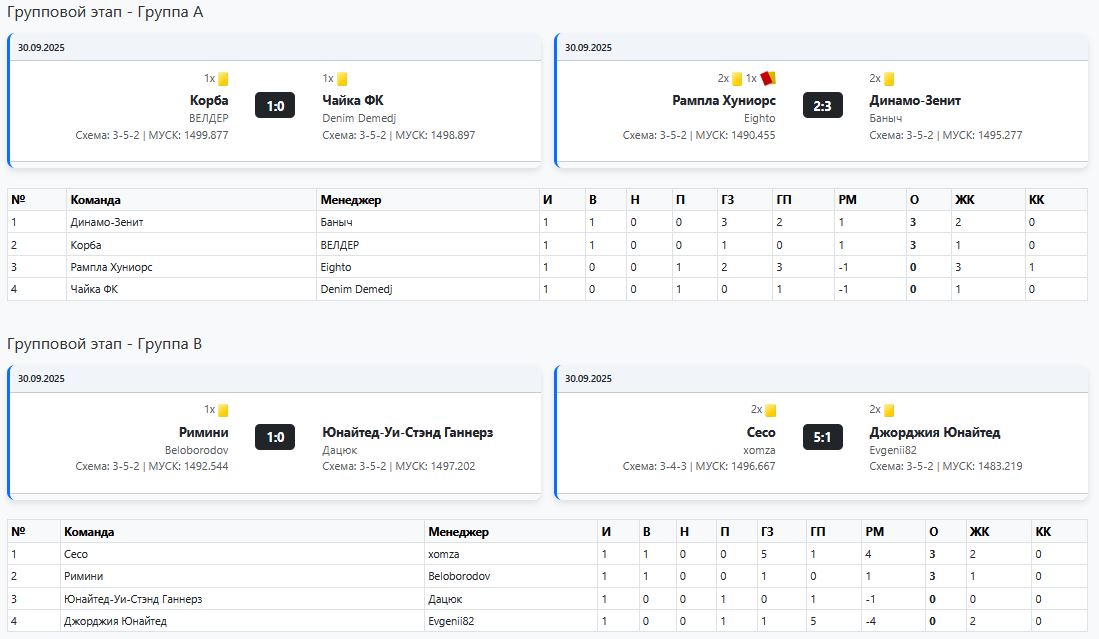Click Римини's yellow card icon

(x=223, y=410)
